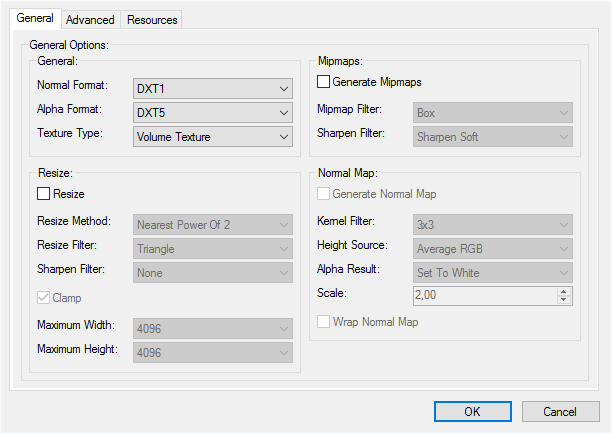The image size is (612, 434).
Task: Decrease Scale with the down stepper arrow
Action: click(564, 300)
